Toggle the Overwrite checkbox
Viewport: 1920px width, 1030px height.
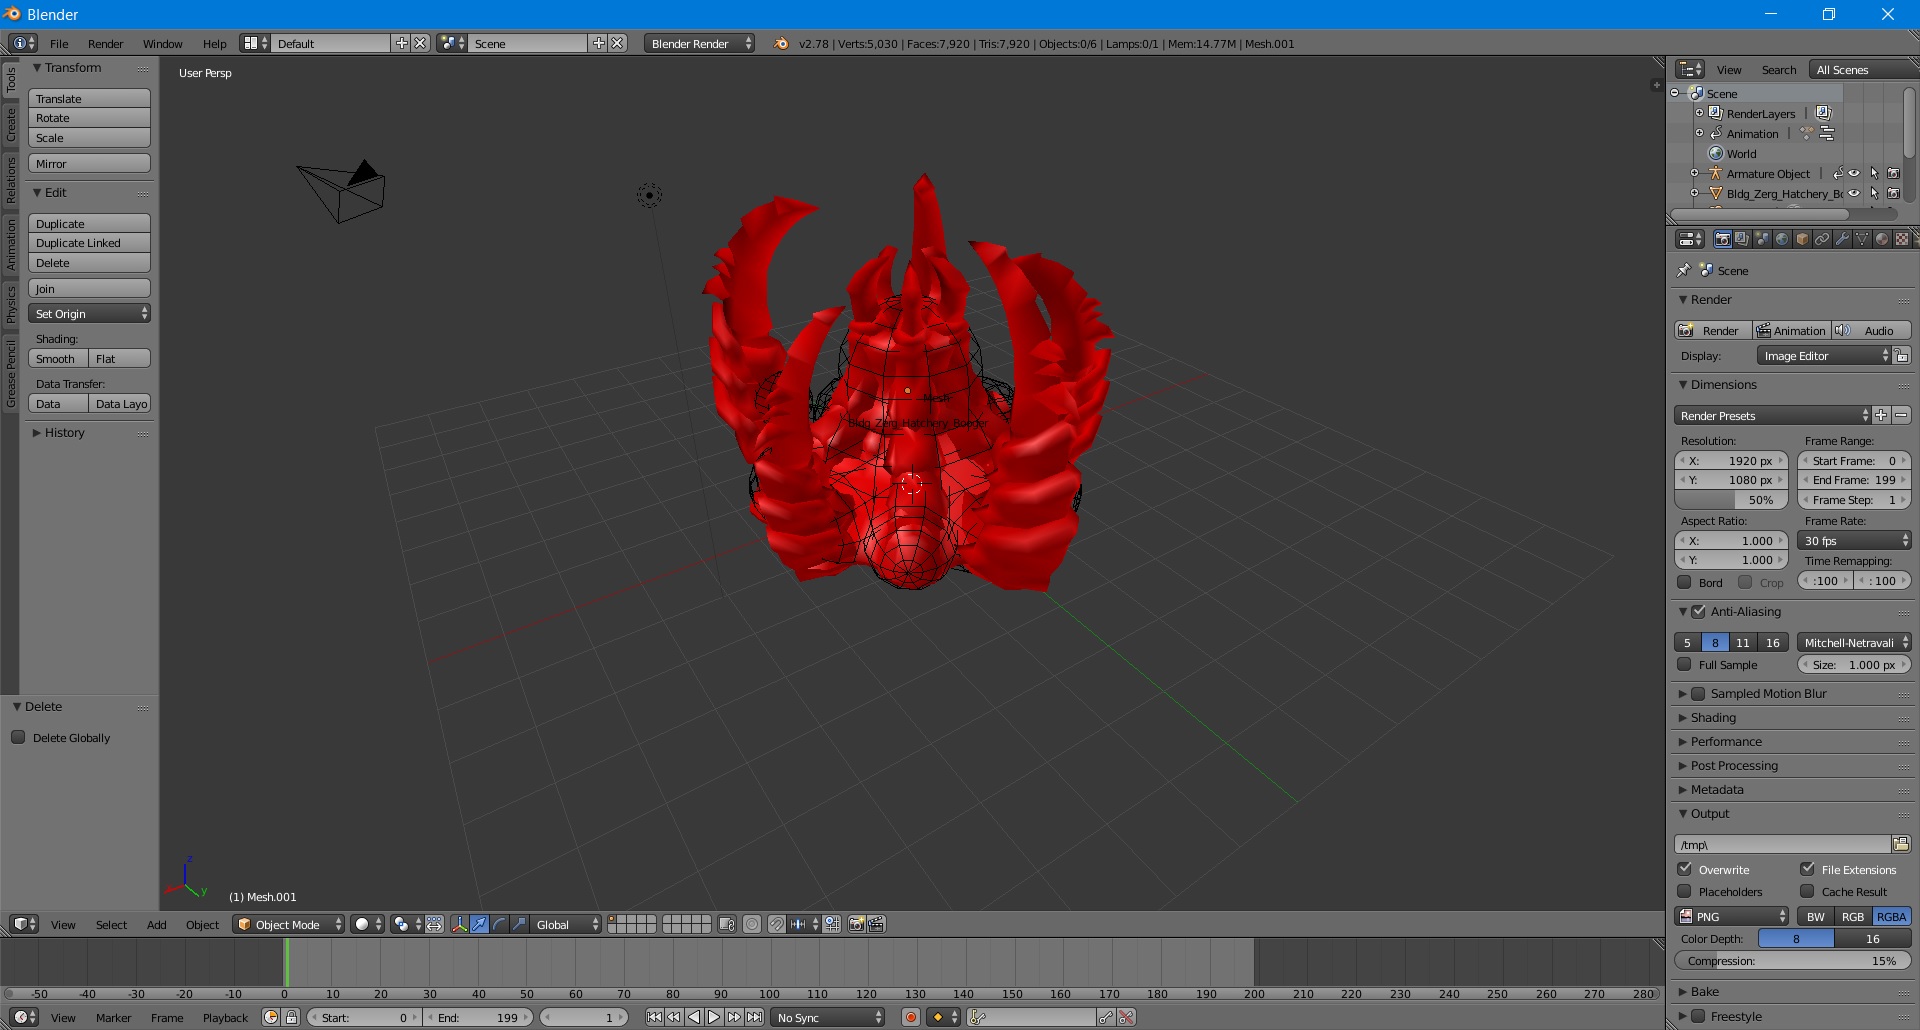(1684, 869)
